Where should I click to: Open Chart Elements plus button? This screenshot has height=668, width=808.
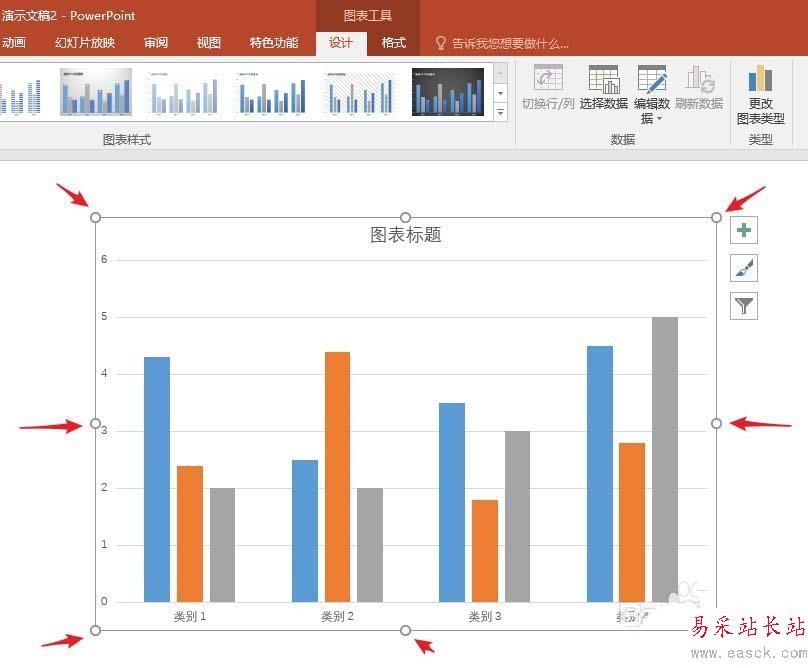pyautogui.click(x=744, y=230)
